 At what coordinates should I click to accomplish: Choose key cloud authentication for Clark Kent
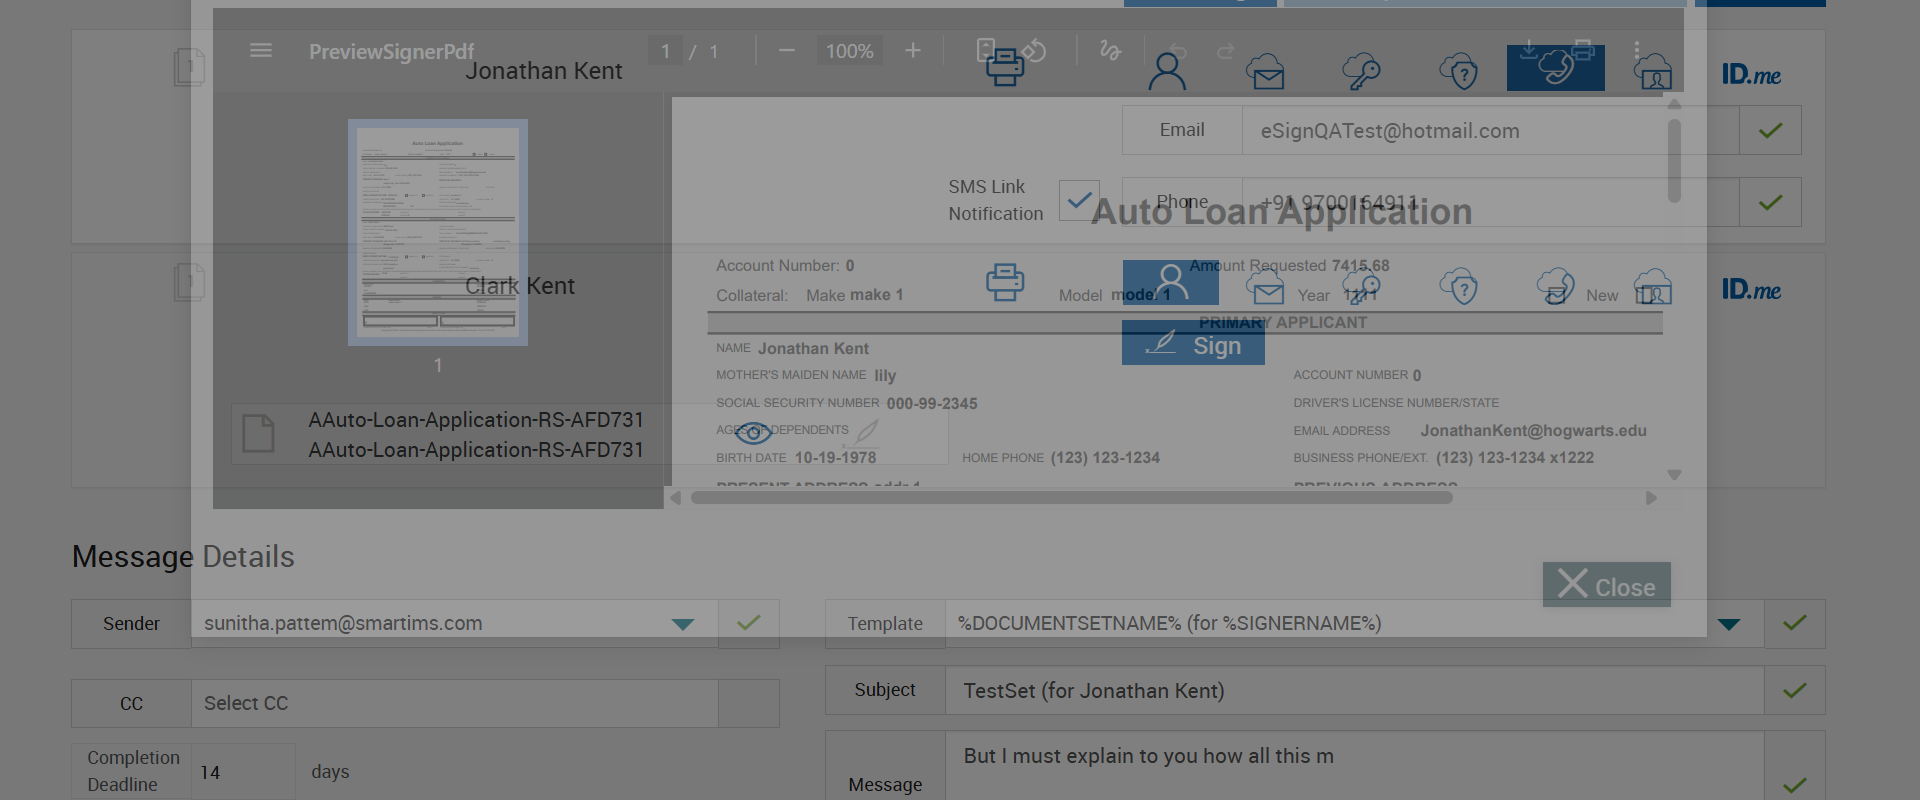(x=1361, y=287)
